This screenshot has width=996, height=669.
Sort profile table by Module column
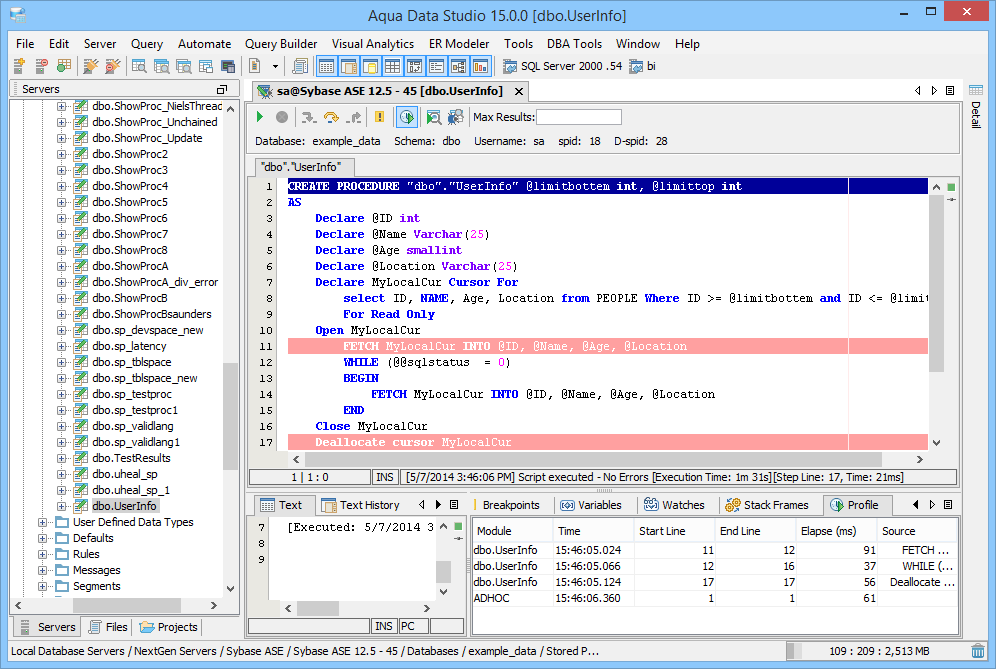[x=513, y=531]
